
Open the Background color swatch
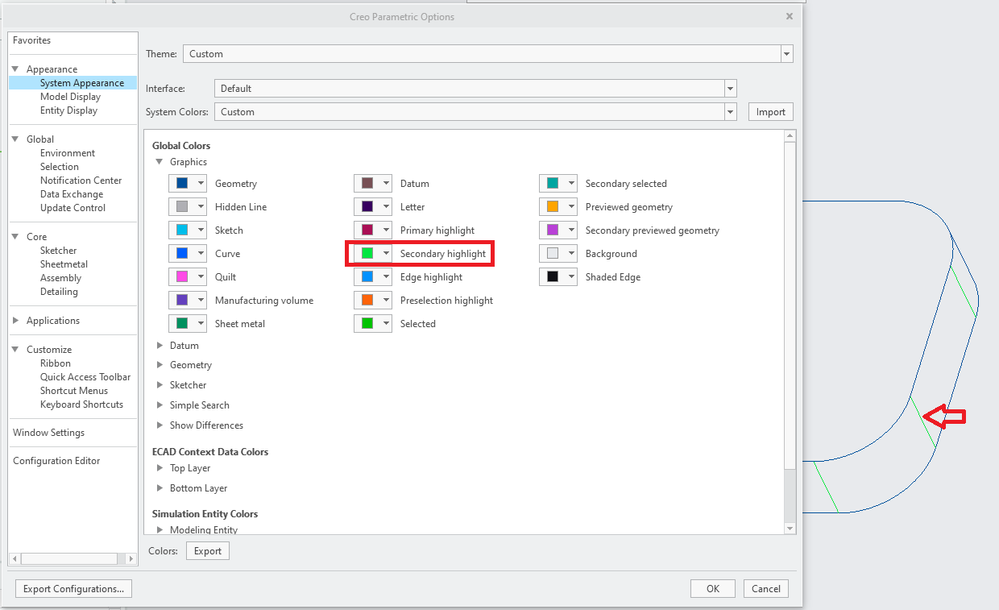(x=558, y=254)
